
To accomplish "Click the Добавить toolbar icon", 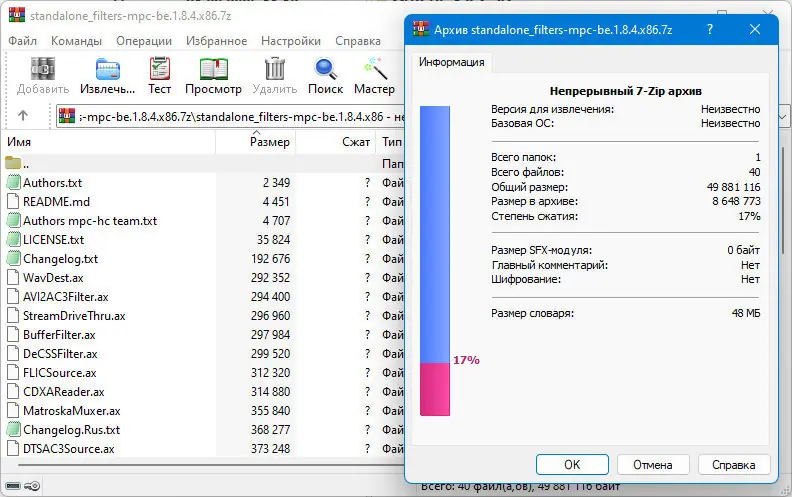I will [x=43, y=69].
